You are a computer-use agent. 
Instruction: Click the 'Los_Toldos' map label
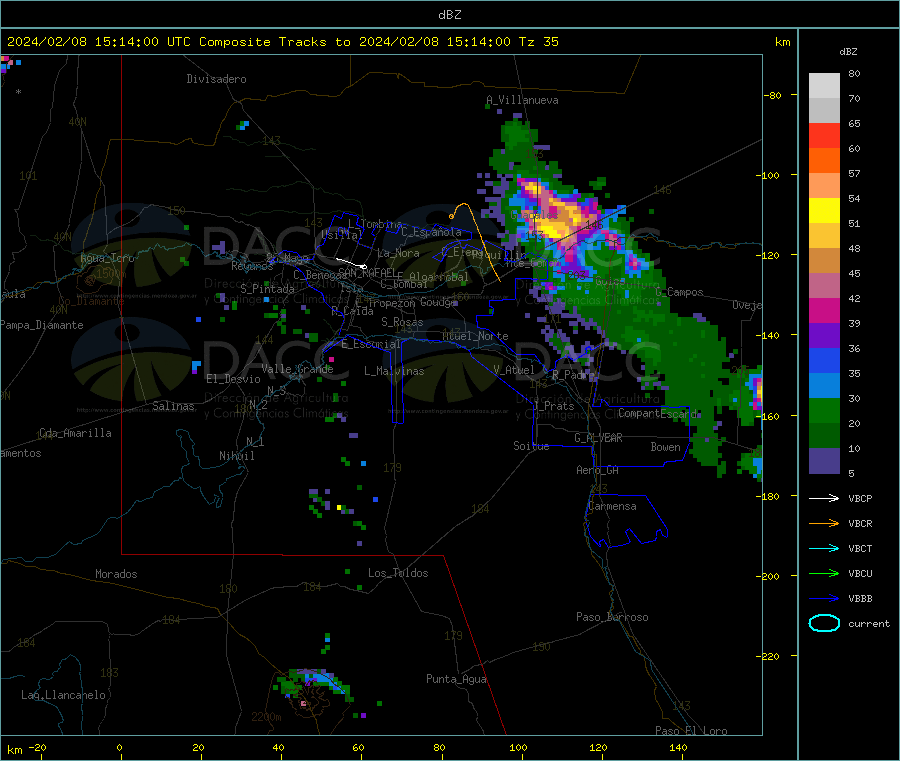(x=398, y=573)
